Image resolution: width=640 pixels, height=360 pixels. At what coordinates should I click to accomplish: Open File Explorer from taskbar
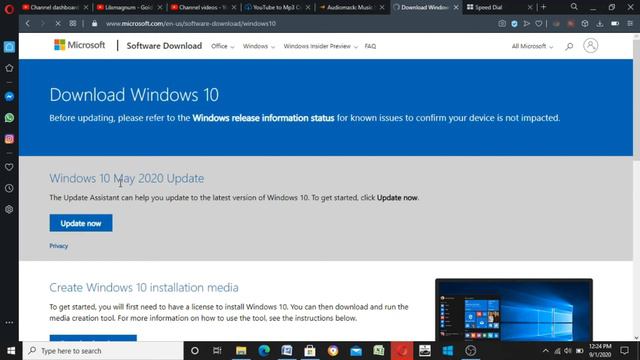pyautogui.click(x=241, y=351)
